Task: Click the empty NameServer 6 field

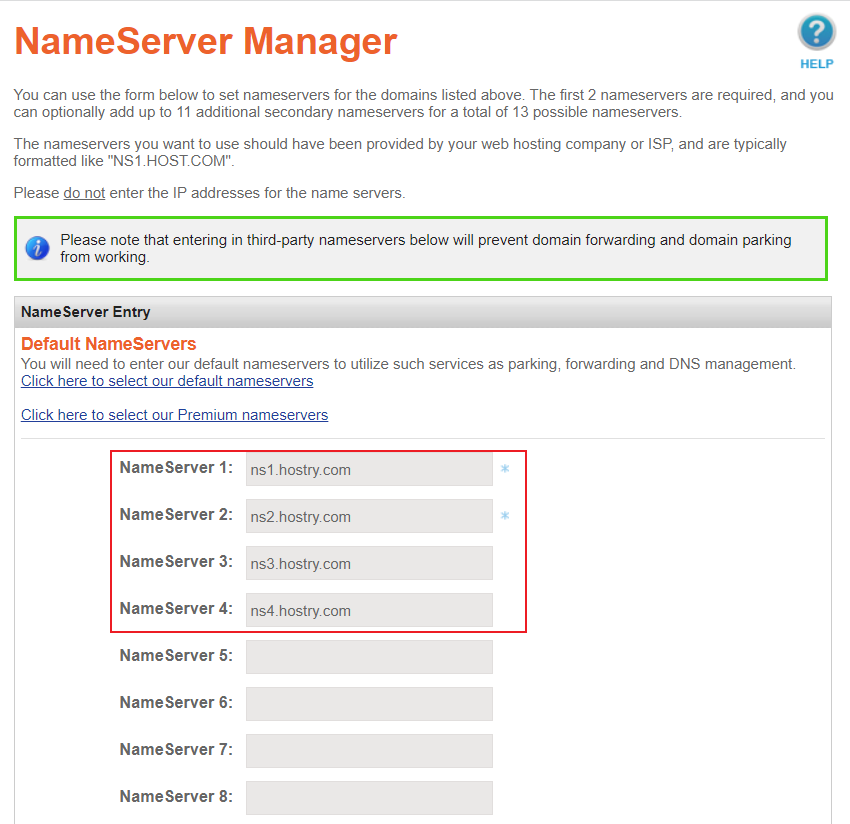Action: tap(369, 704)
